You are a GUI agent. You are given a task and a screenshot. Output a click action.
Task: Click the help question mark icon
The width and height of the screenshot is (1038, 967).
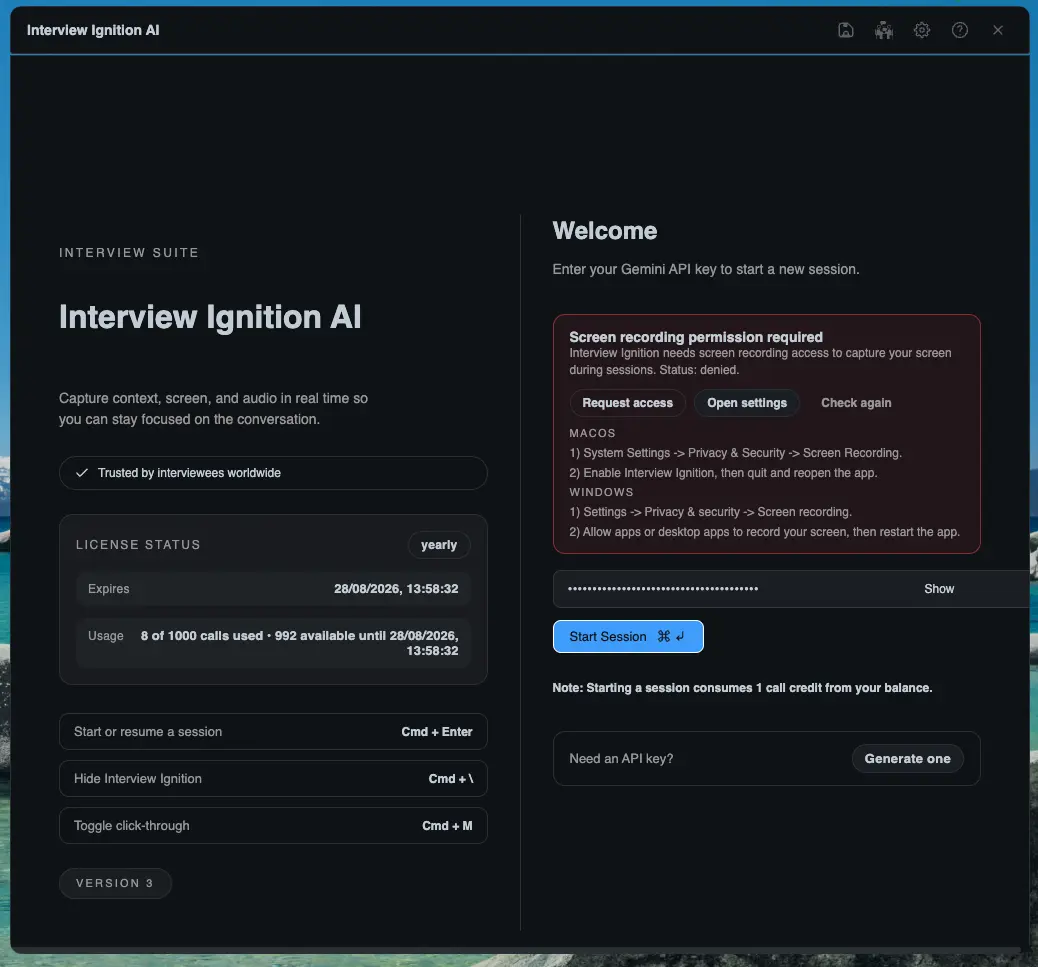click(x=959, y=30)
